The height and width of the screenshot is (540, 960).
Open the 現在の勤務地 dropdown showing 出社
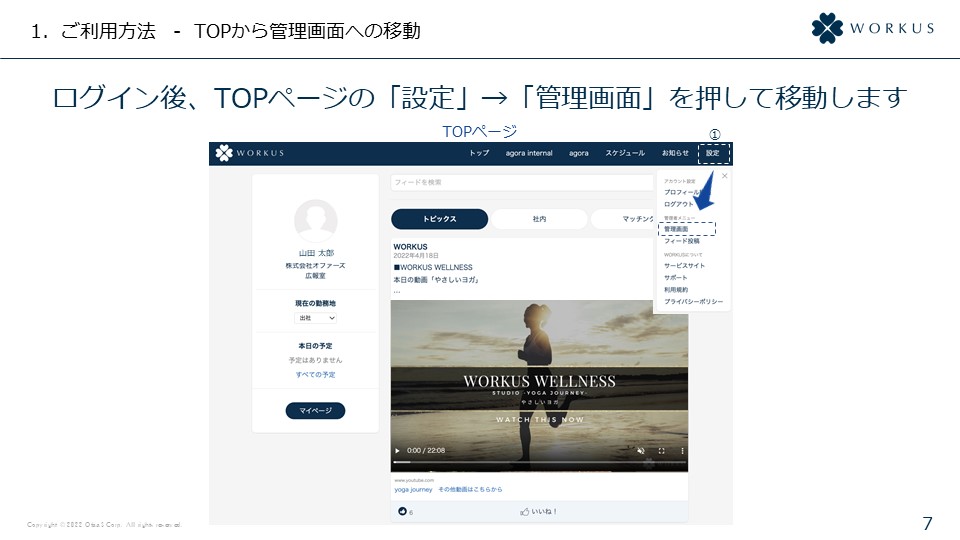(x=315, y=318)
